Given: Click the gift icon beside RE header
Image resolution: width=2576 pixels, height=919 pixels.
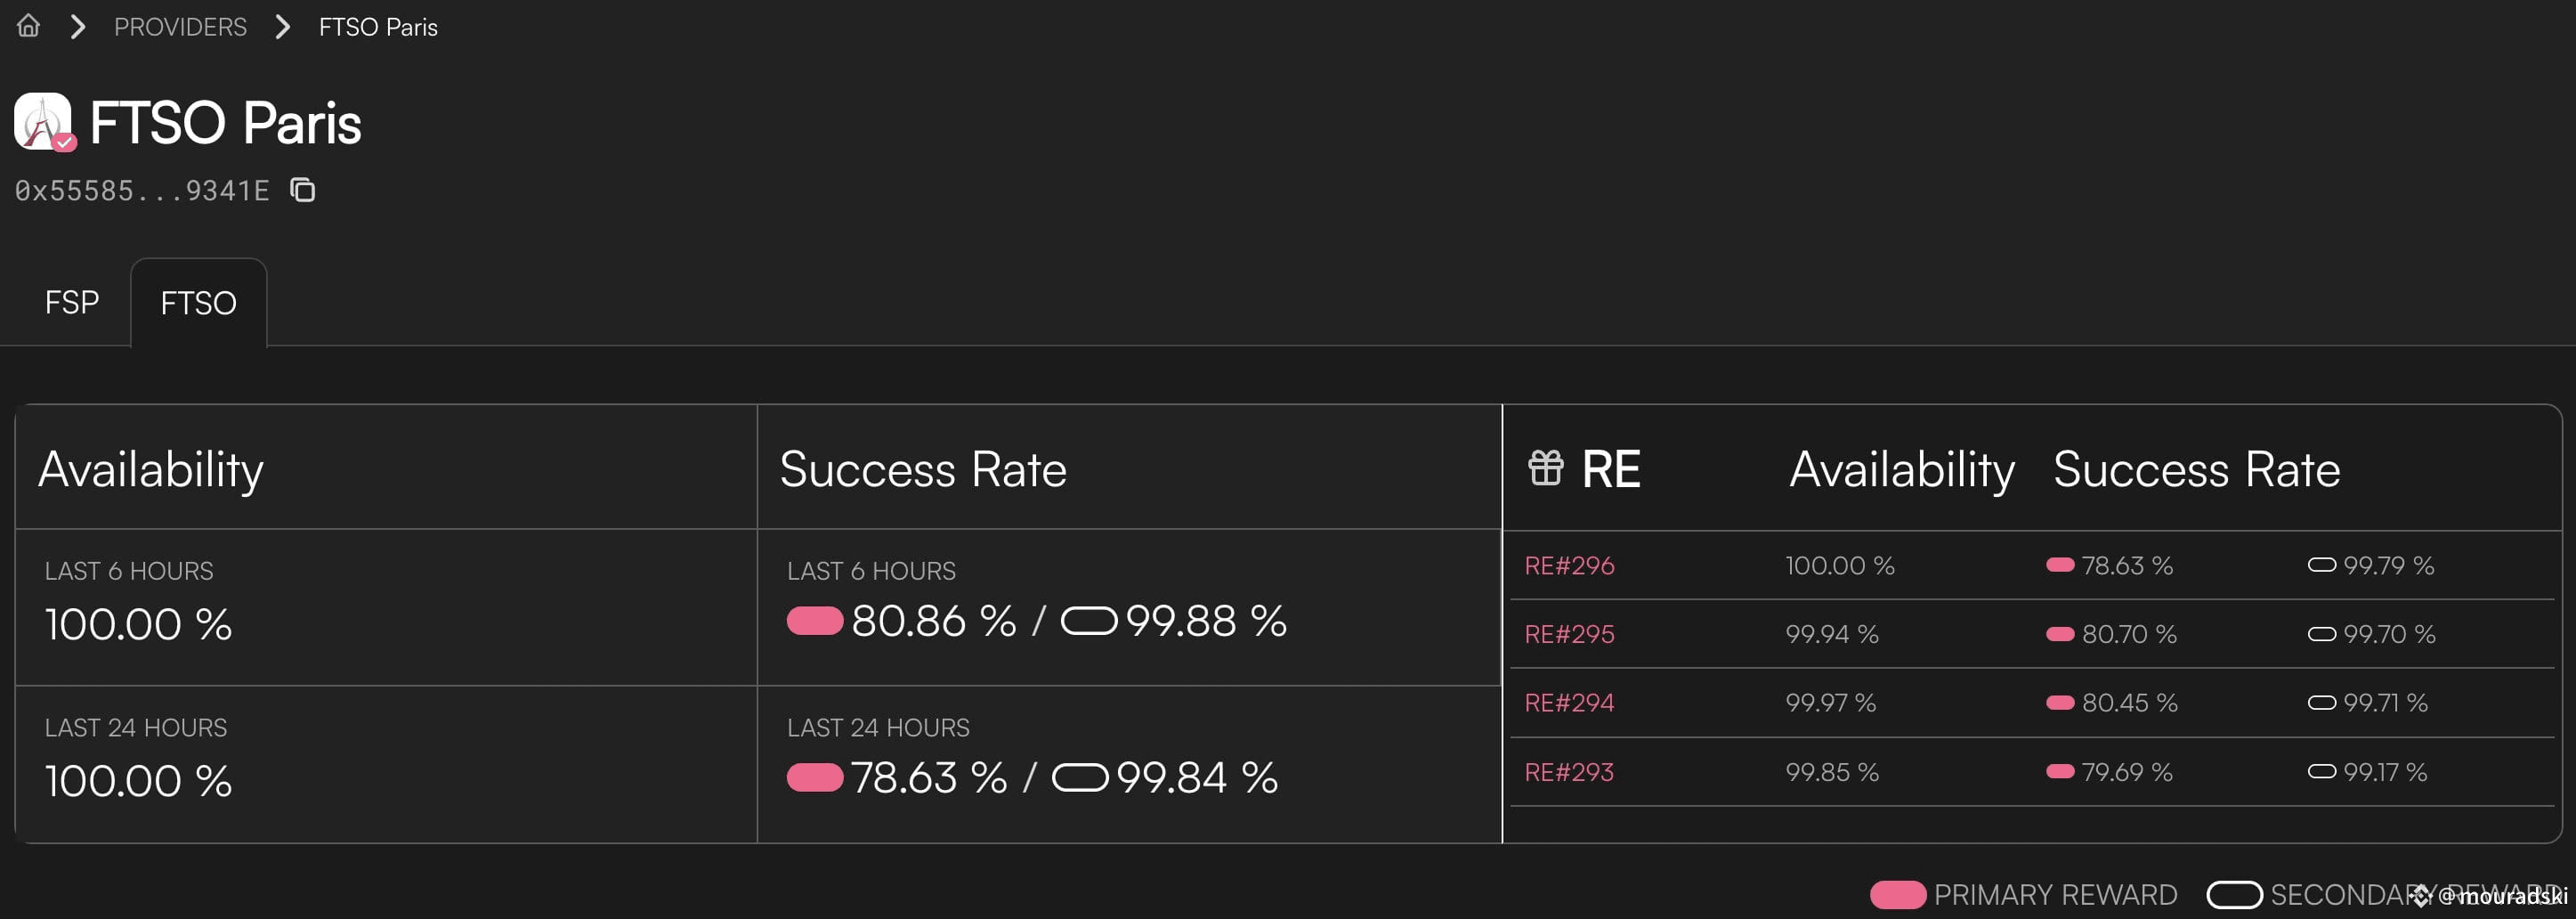Looking at the screenshot, I should coord(1545,468).
